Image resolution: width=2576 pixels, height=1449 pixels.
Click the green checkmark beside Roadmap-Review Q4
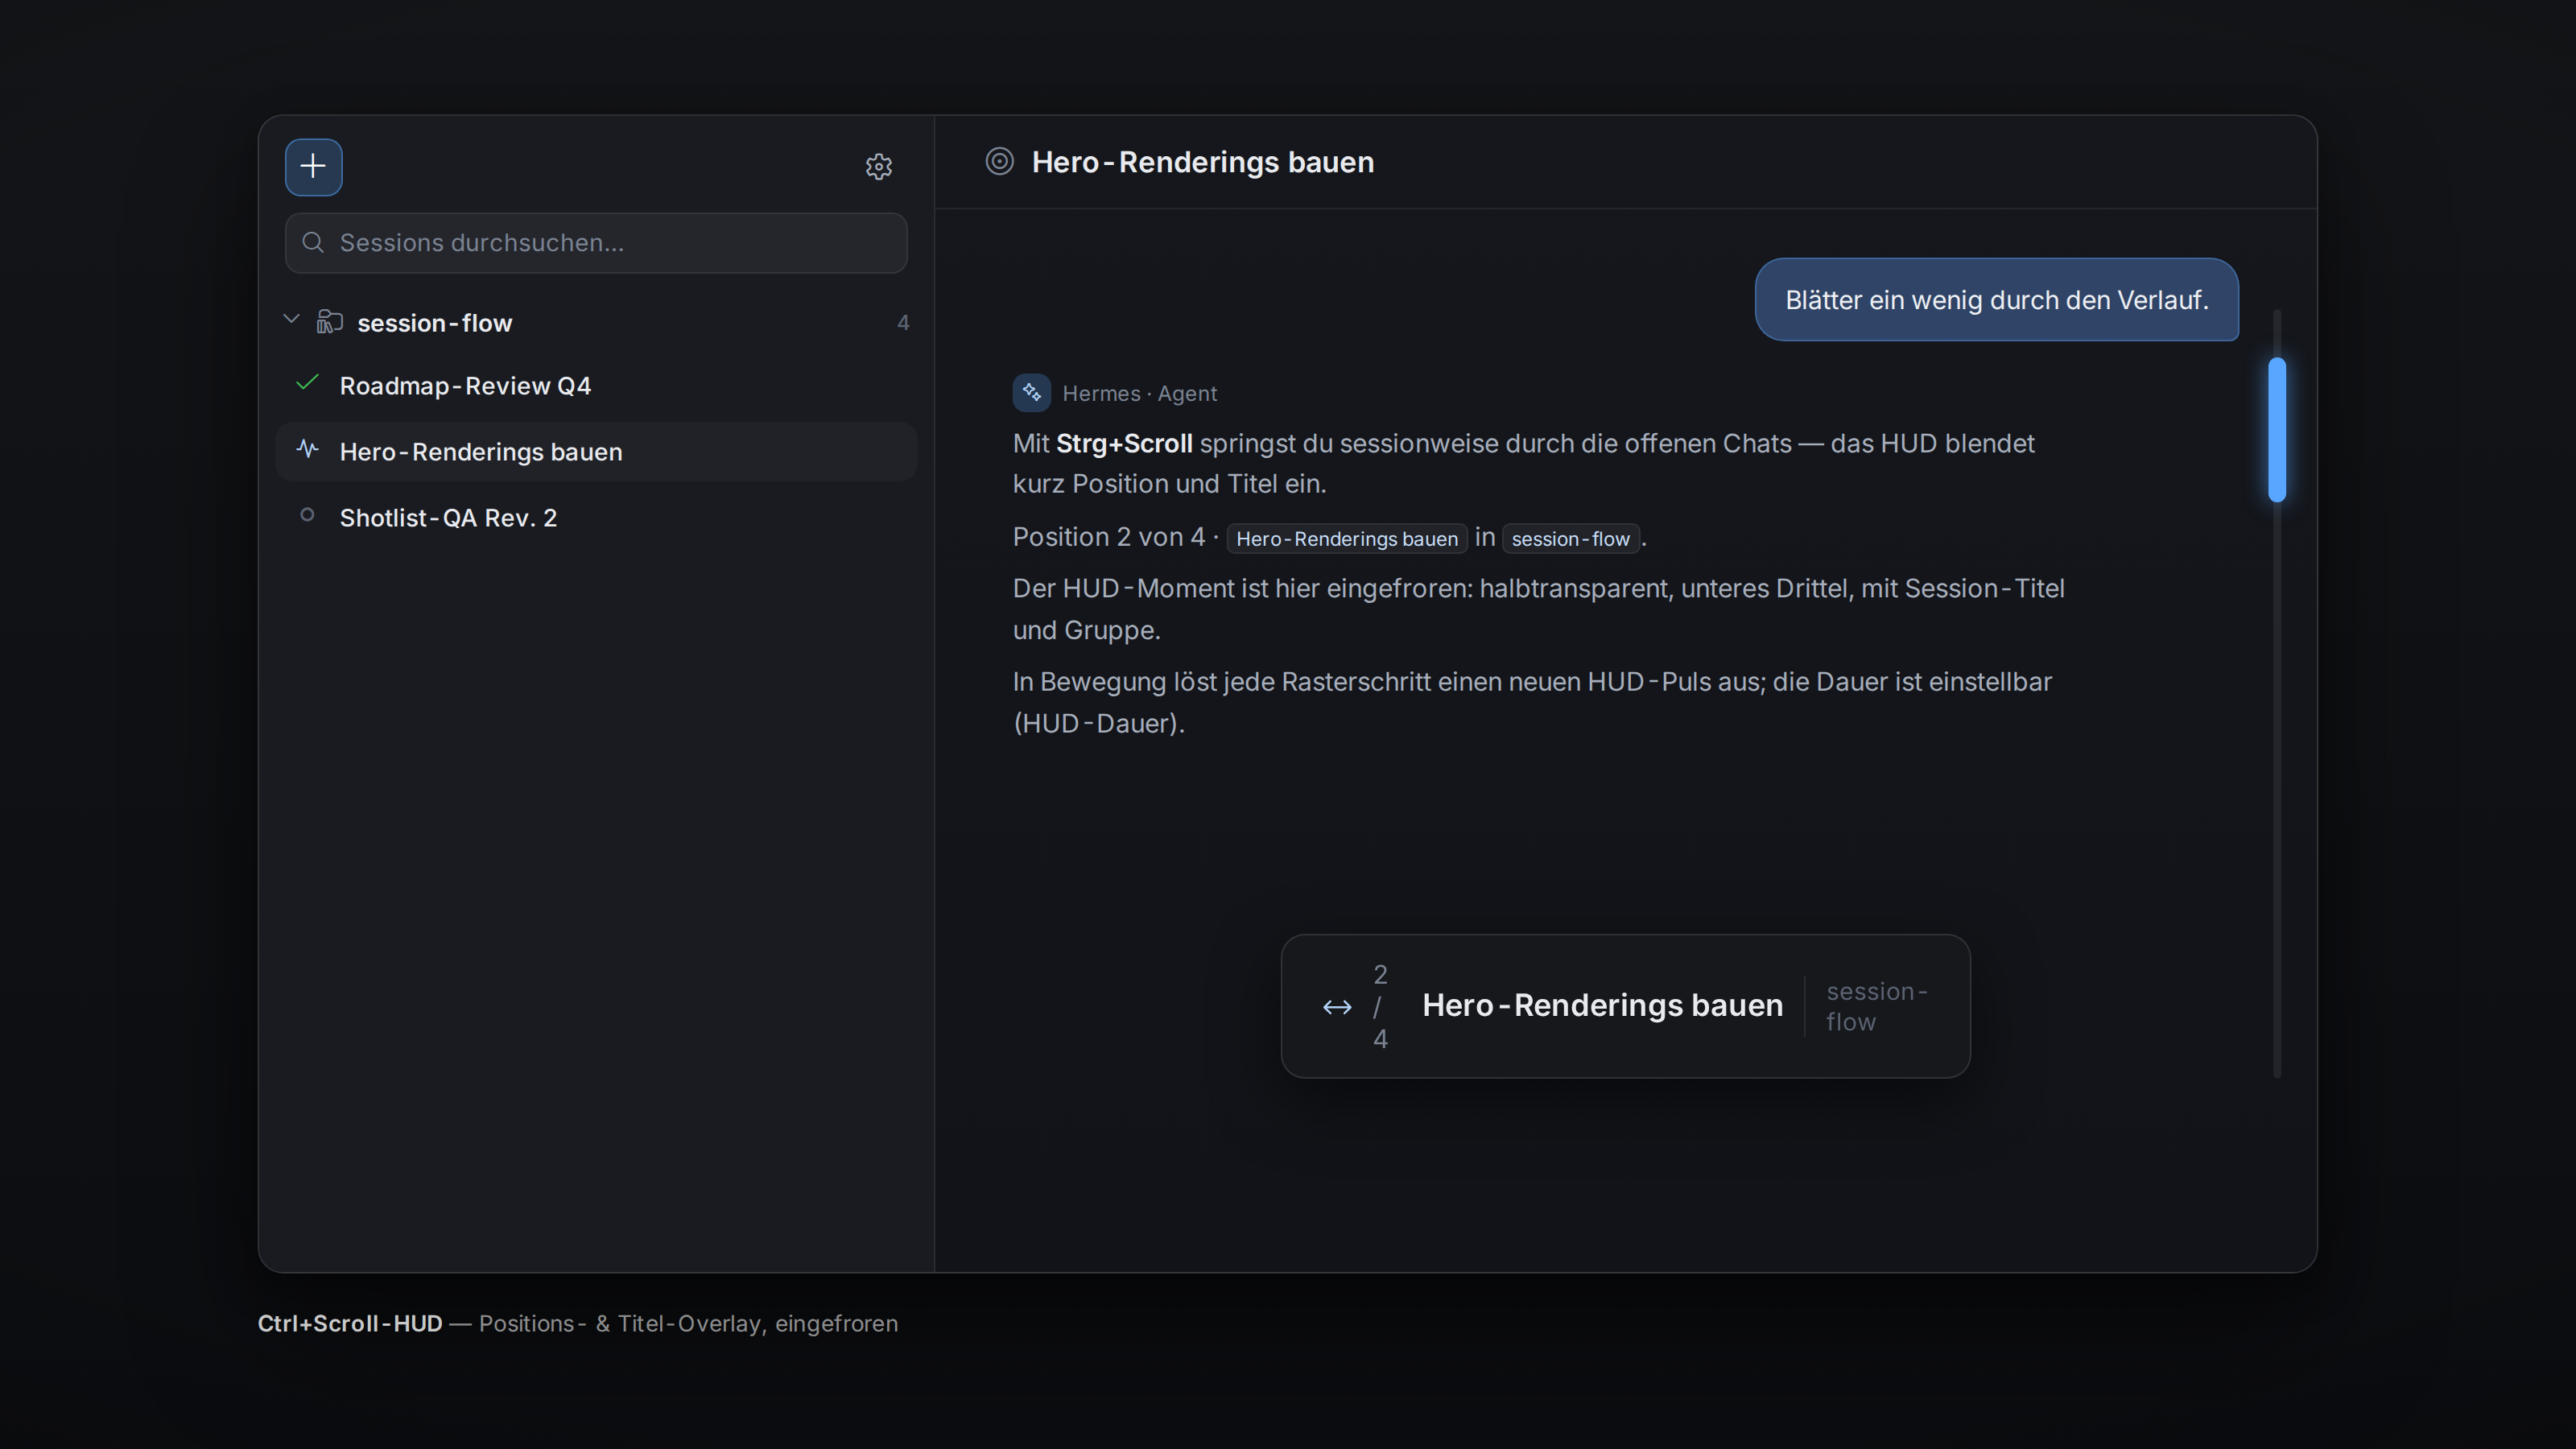(x=308, y=384)
